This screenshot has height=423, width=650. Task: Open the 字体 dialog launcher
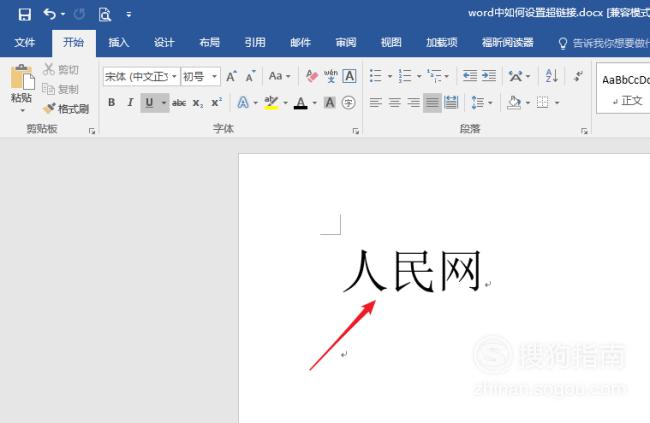(x=356, y=131)
